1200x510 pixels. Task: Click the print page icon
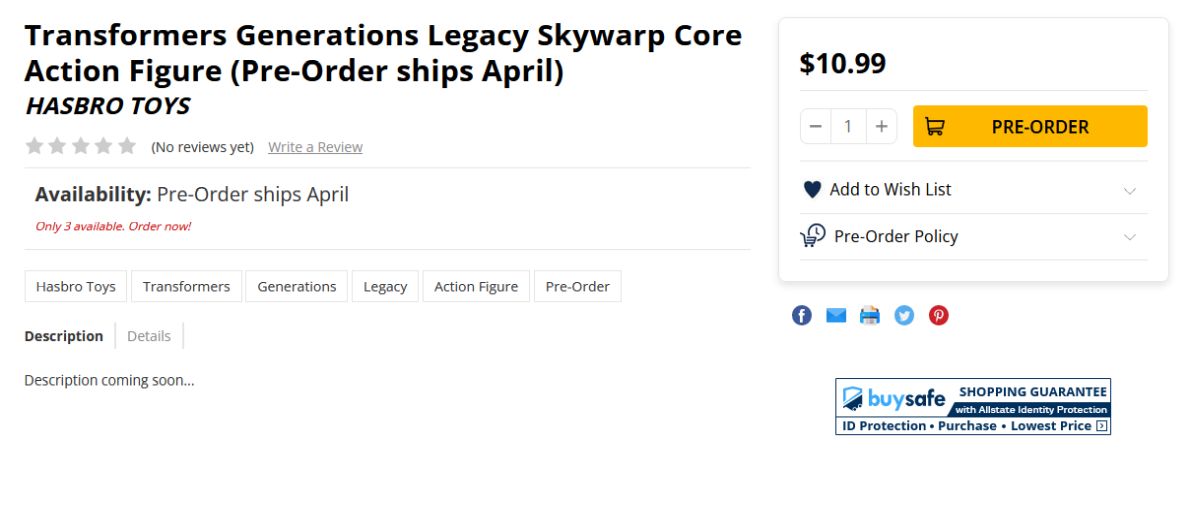870,316
